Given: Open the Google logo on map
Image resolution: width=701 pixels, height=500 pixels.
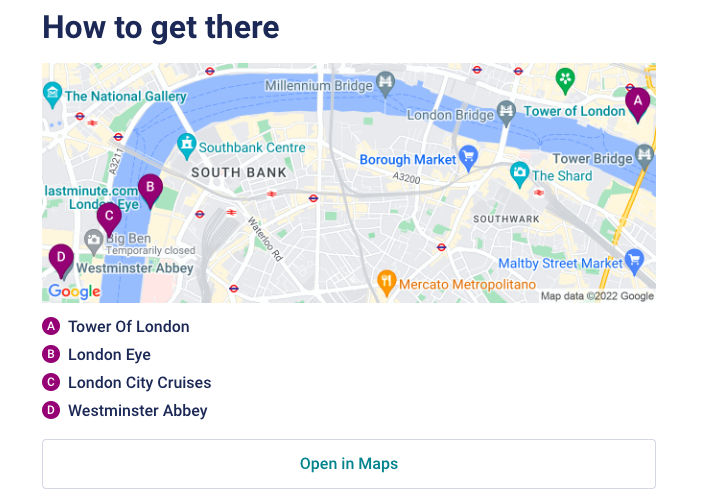Looking at the screenshot, I should click(x=74, y=292).
